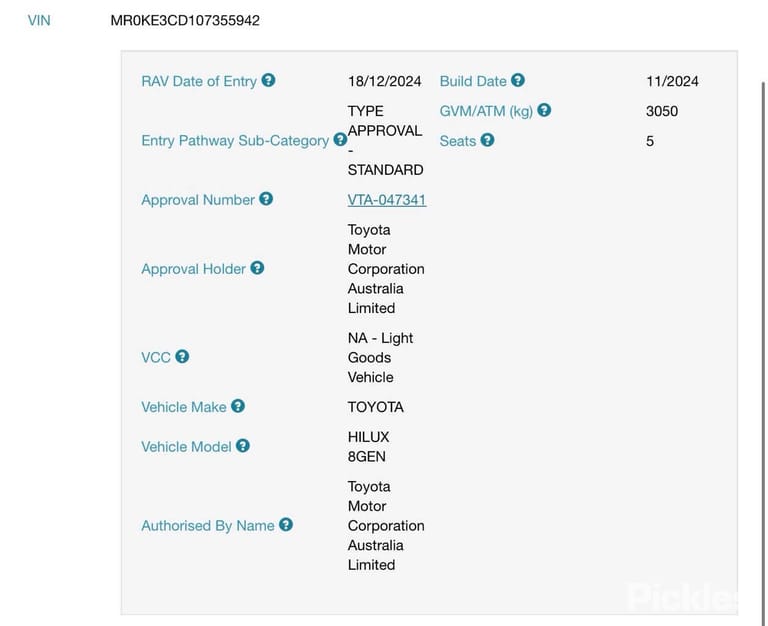Click help icon beside RAV Date of Entry
Screen dimensions: 768x626
[268, 80]
